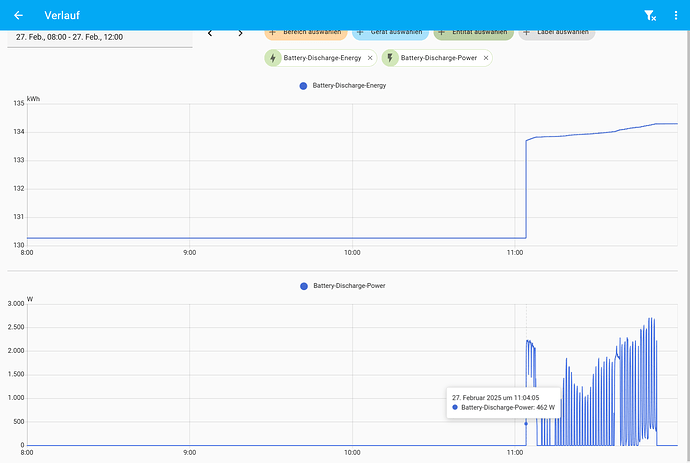Go to the next time range
This screenshot has width=690, height=463.
[240, 33]
